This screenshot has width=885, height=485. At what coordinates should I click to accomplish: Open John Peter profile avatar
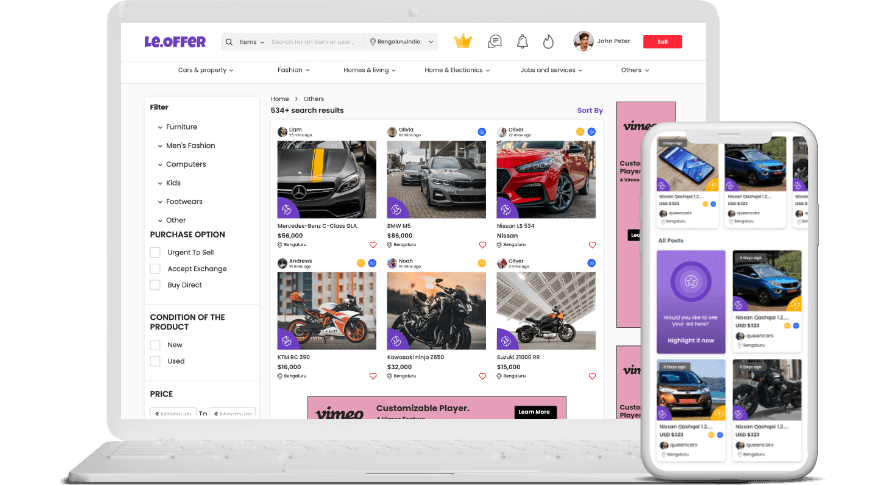click(584, 41)
